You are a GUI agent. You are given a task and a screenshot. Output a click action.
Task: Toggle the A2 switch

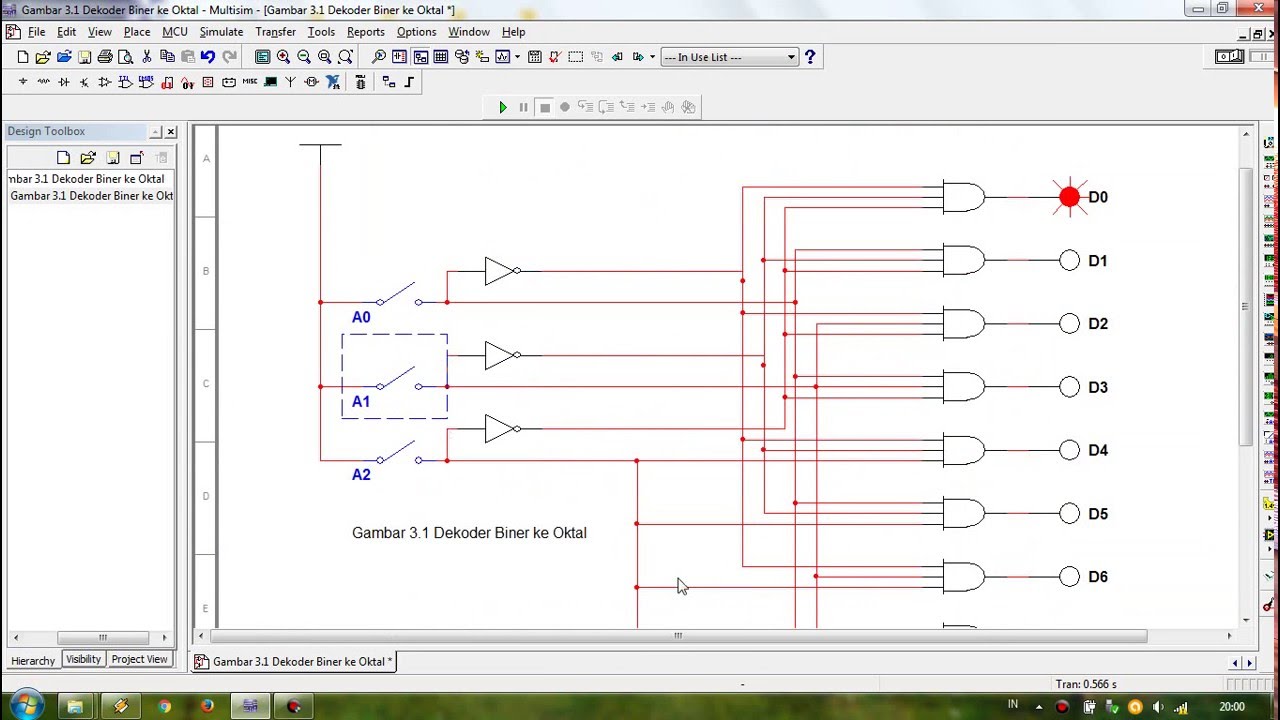398,454
